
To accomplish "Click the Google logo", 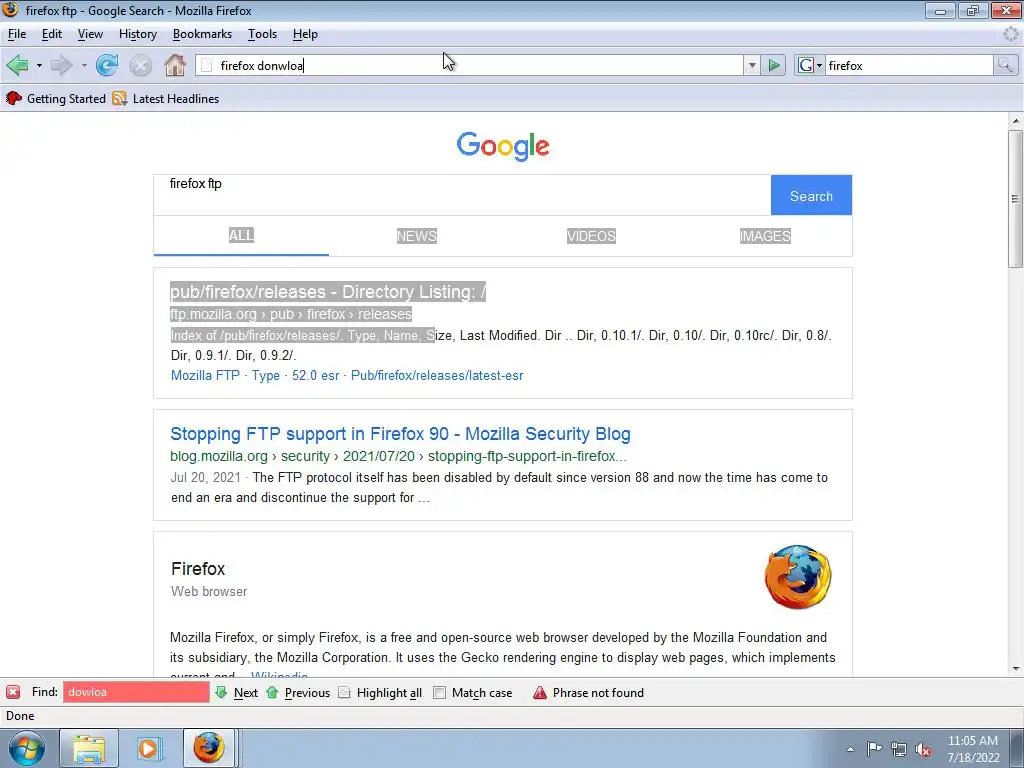I will pyautogui.click(x=503, y=146).
